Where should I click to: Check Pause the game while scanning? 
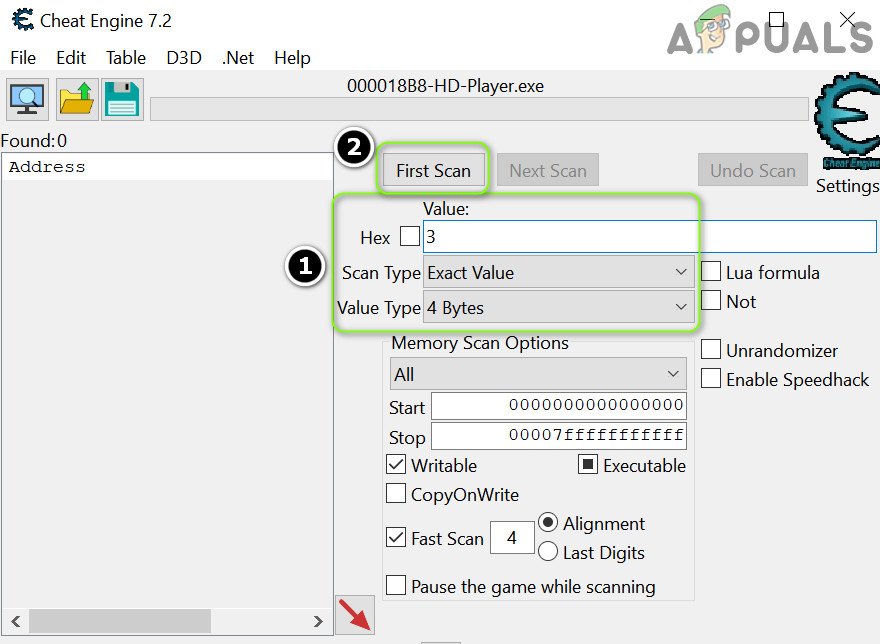click(396, 585)
